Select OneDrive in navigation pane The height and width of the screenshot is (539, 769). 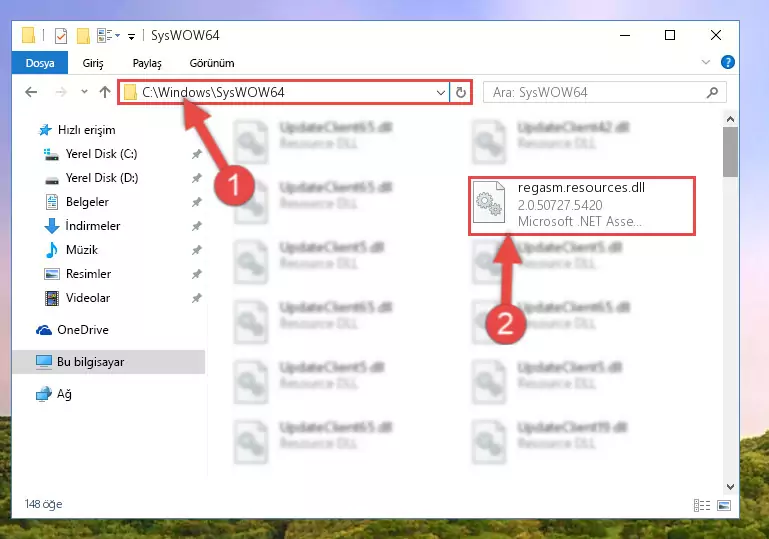pyautogui.click(x=72, y=330)
